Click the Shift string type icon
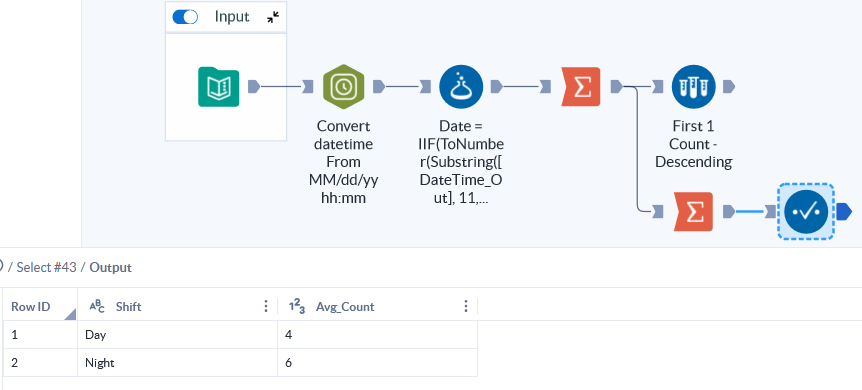The image size is (862, 390). click(x=97, y=306)
